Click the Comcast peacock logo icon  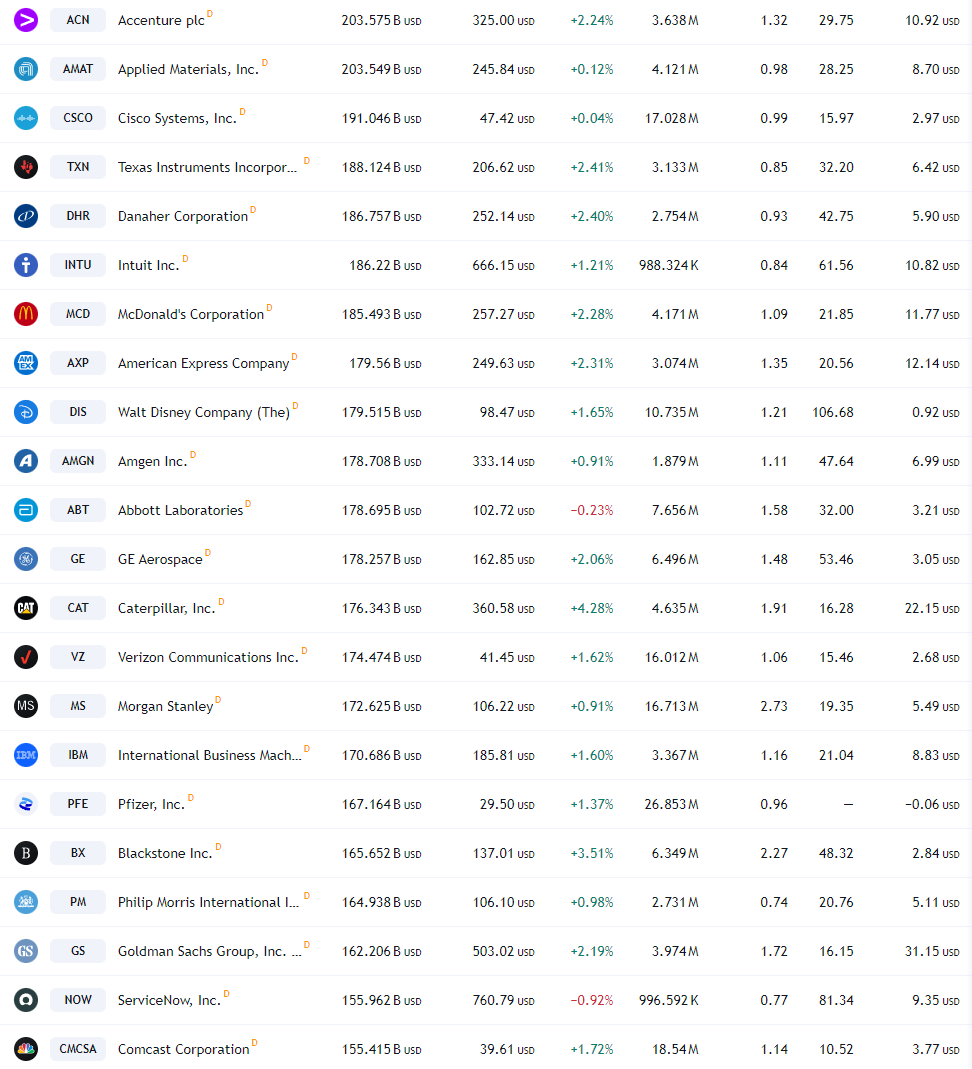tap(26, 1049)
